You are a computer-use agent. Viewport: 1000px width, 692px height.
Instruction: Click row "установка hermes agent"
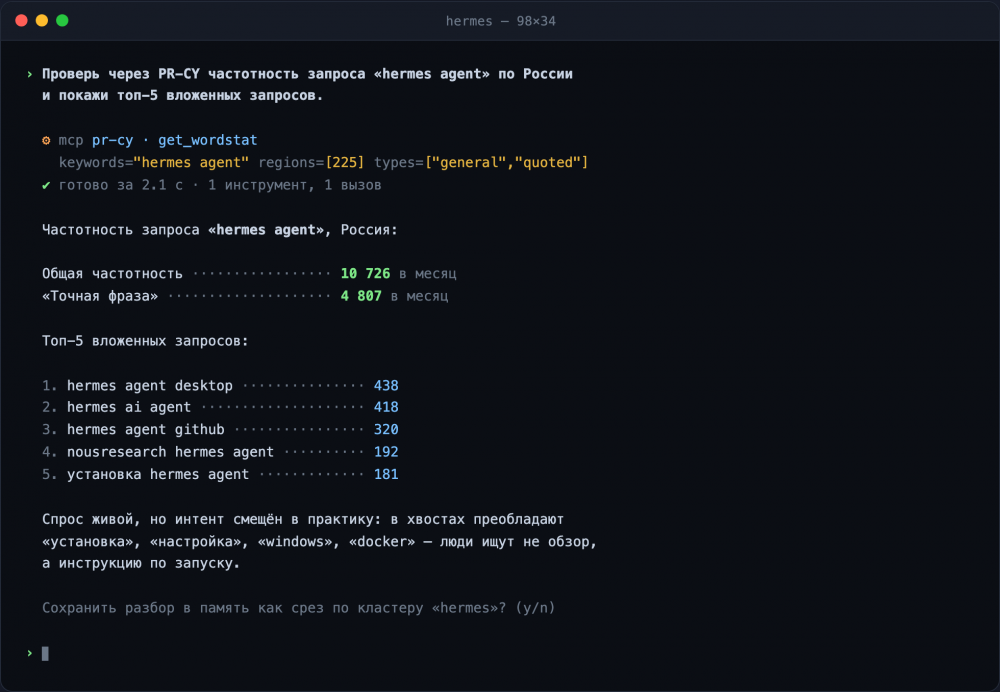click(x=220, y=474)
